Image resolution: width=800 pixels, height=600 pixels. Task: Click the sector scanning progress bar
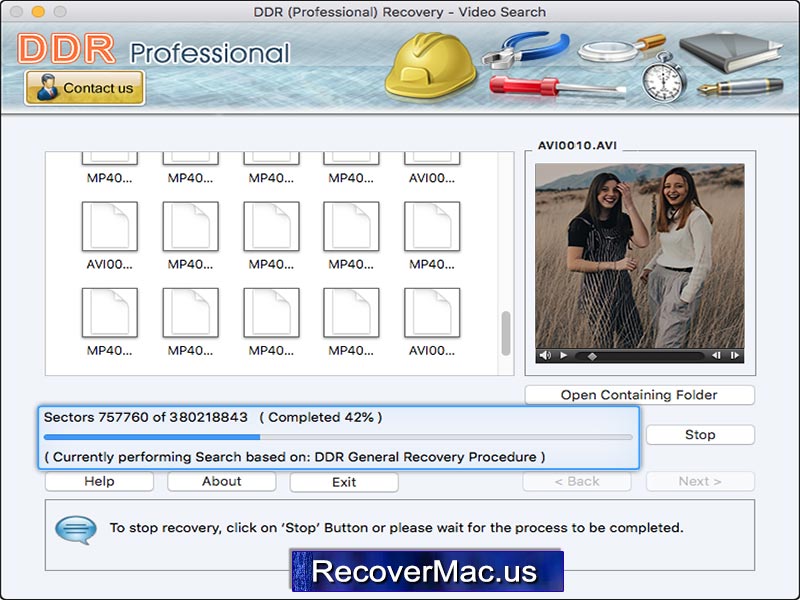(338, 437)
